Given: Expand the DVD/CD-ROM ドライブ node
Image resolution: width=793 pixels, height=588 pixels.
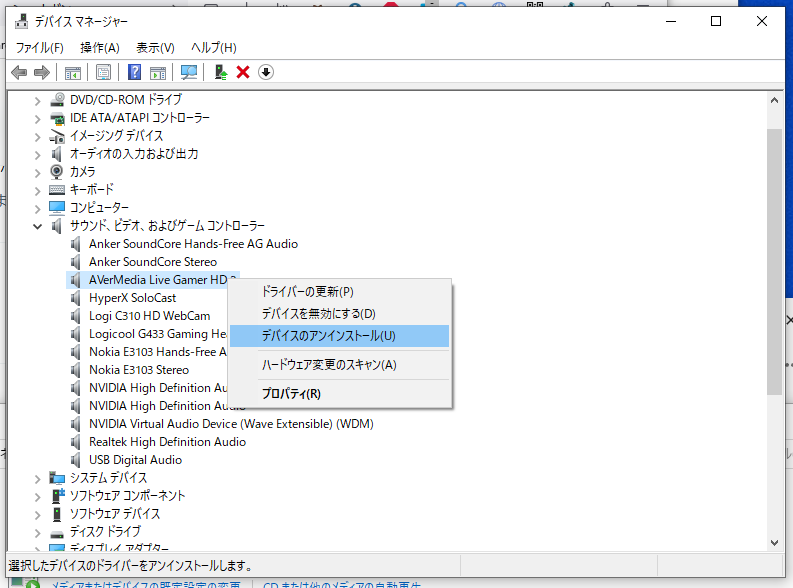Looking at the screenshot, I should point(38,100).
